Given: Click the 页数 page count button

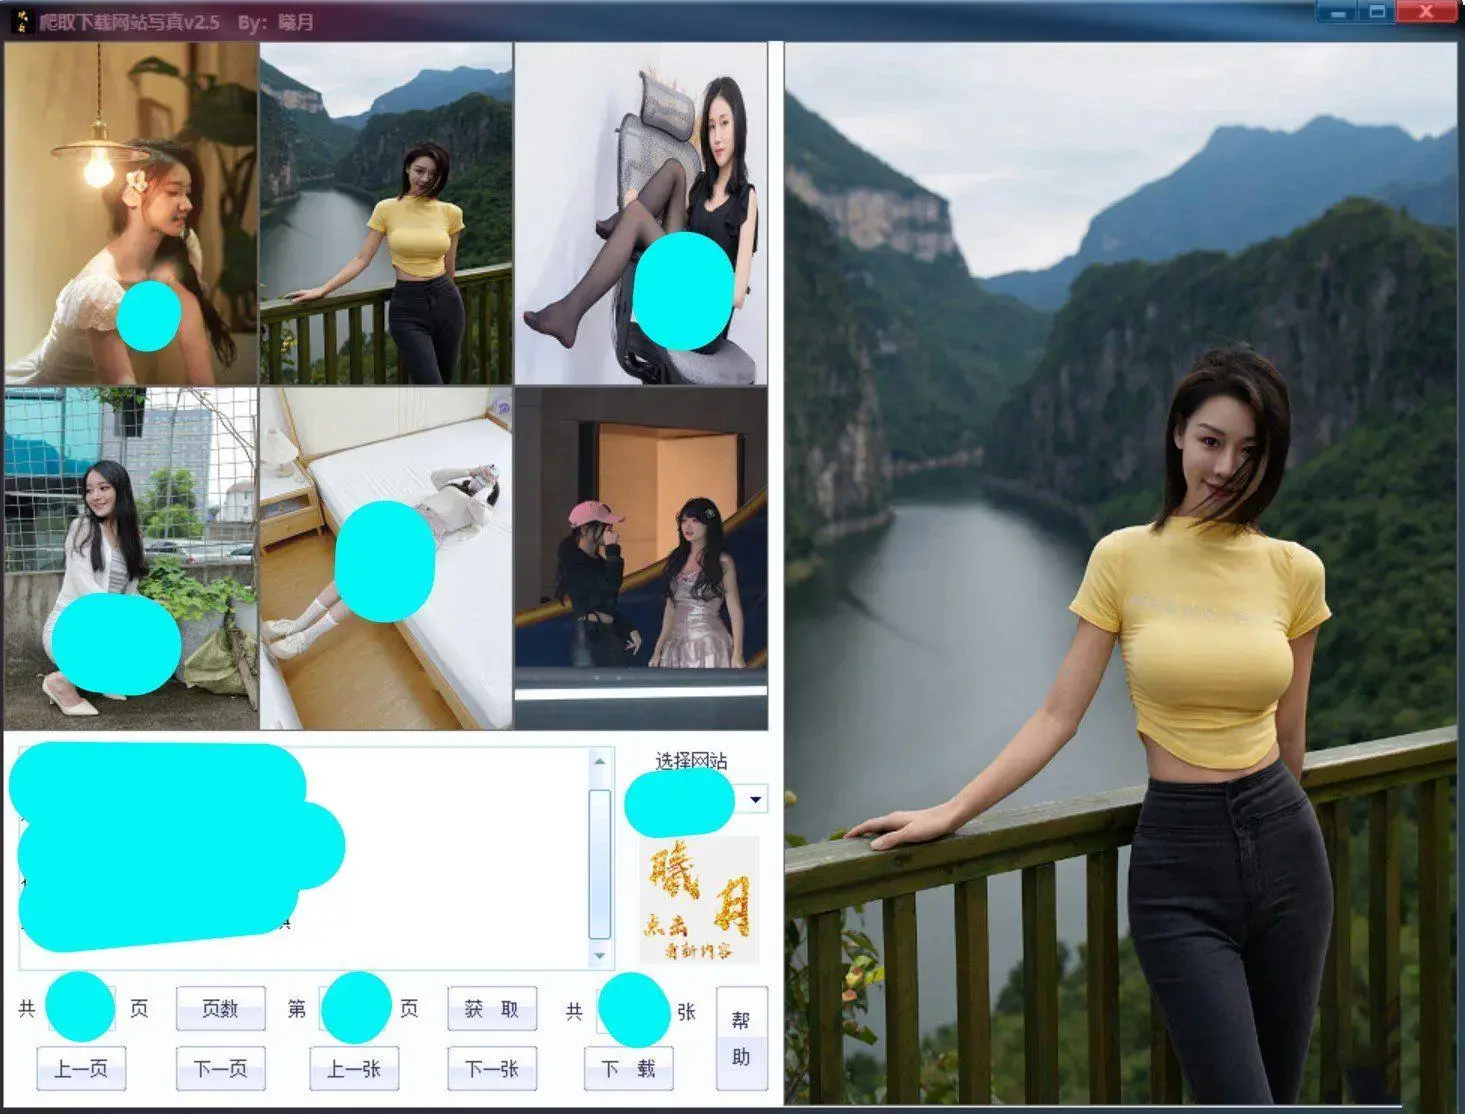Looking at the screenshot, I should coord(220,1009).
